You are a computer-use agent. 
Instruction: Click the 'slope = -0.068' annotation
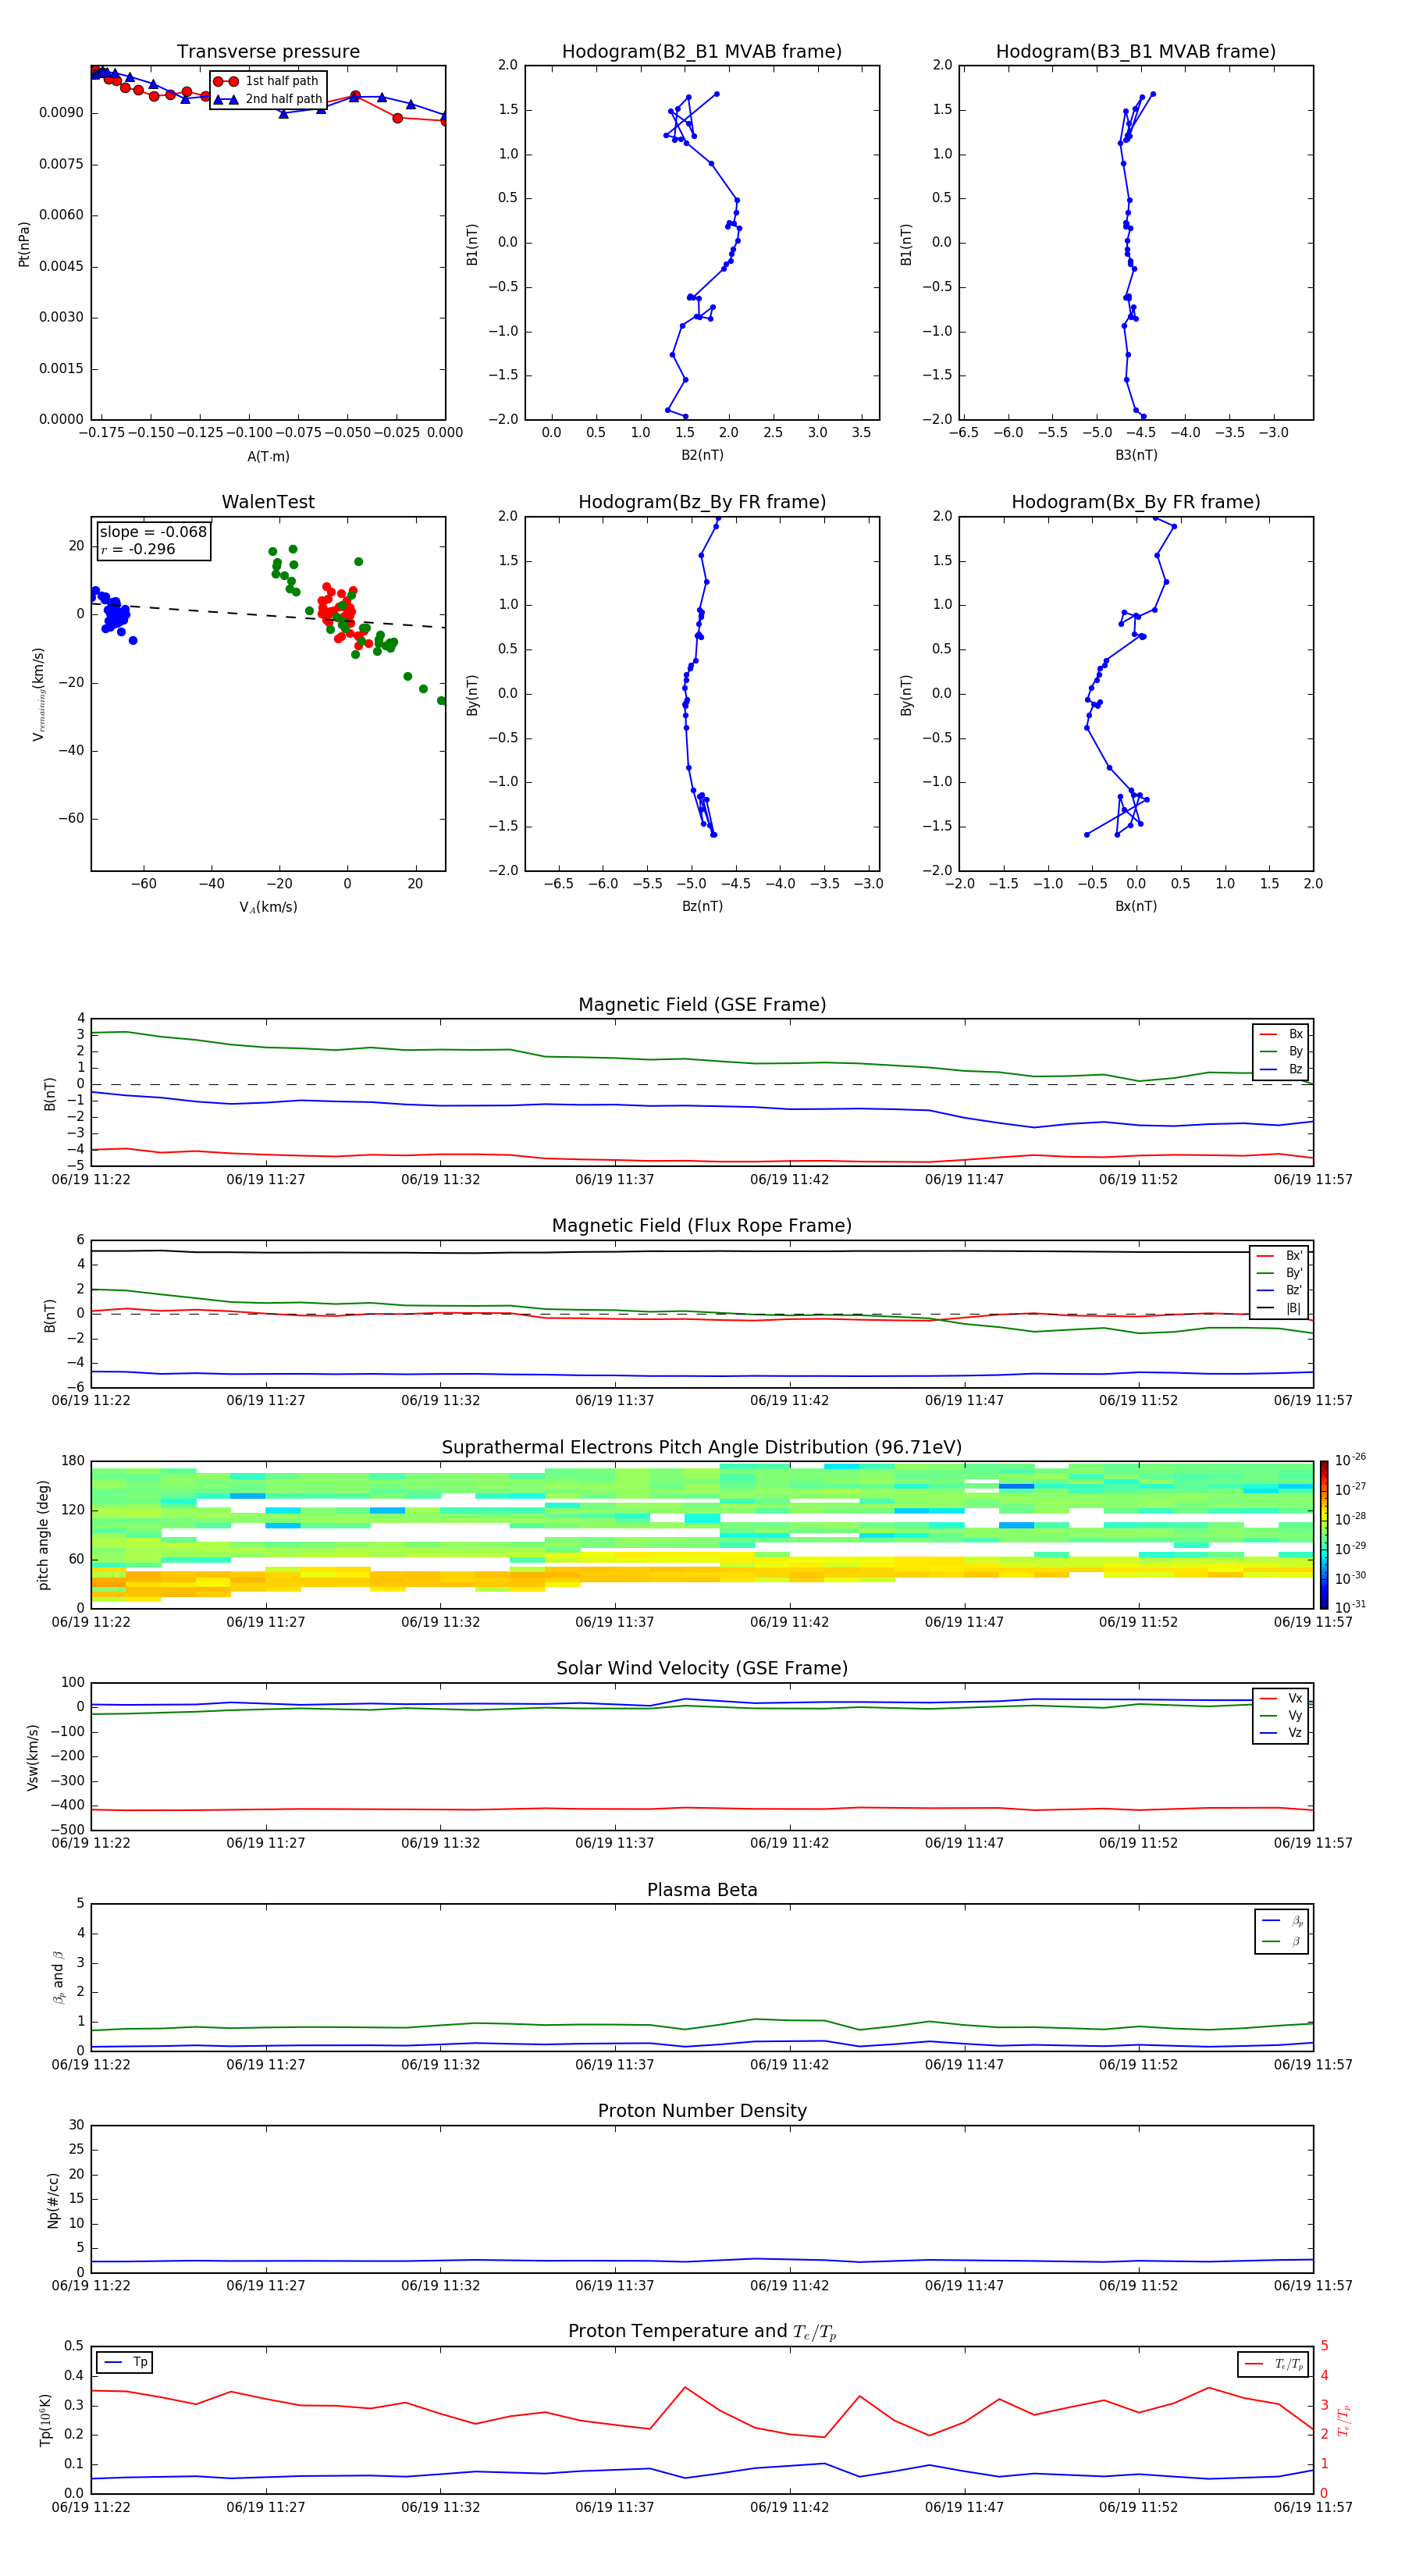[x=153, y=532]
